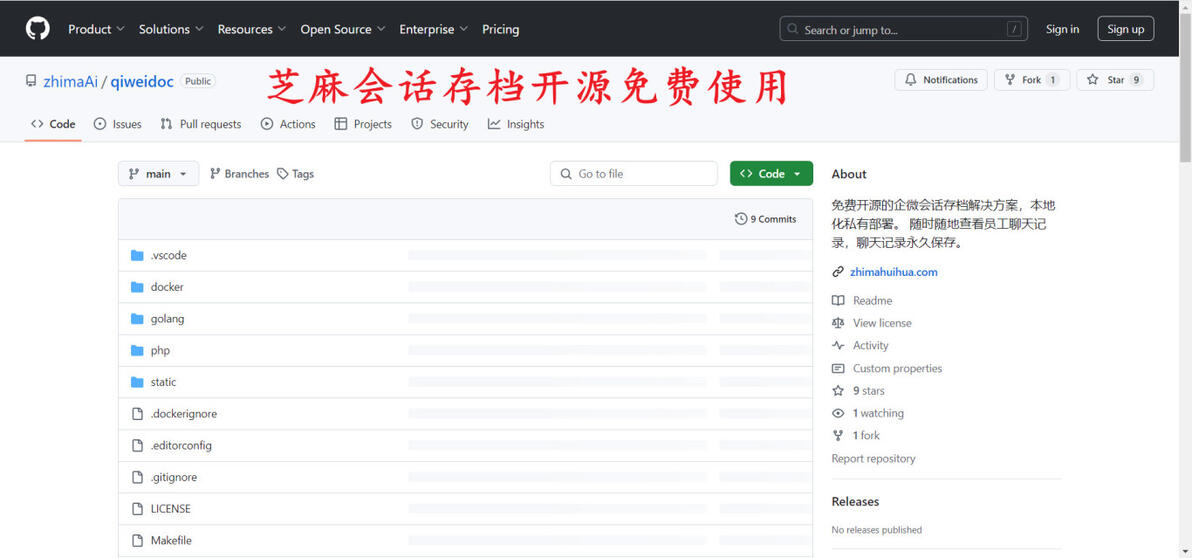Expand the main branch dropdown
Screen dimensions: 1192x558
[x=158, y=173]
